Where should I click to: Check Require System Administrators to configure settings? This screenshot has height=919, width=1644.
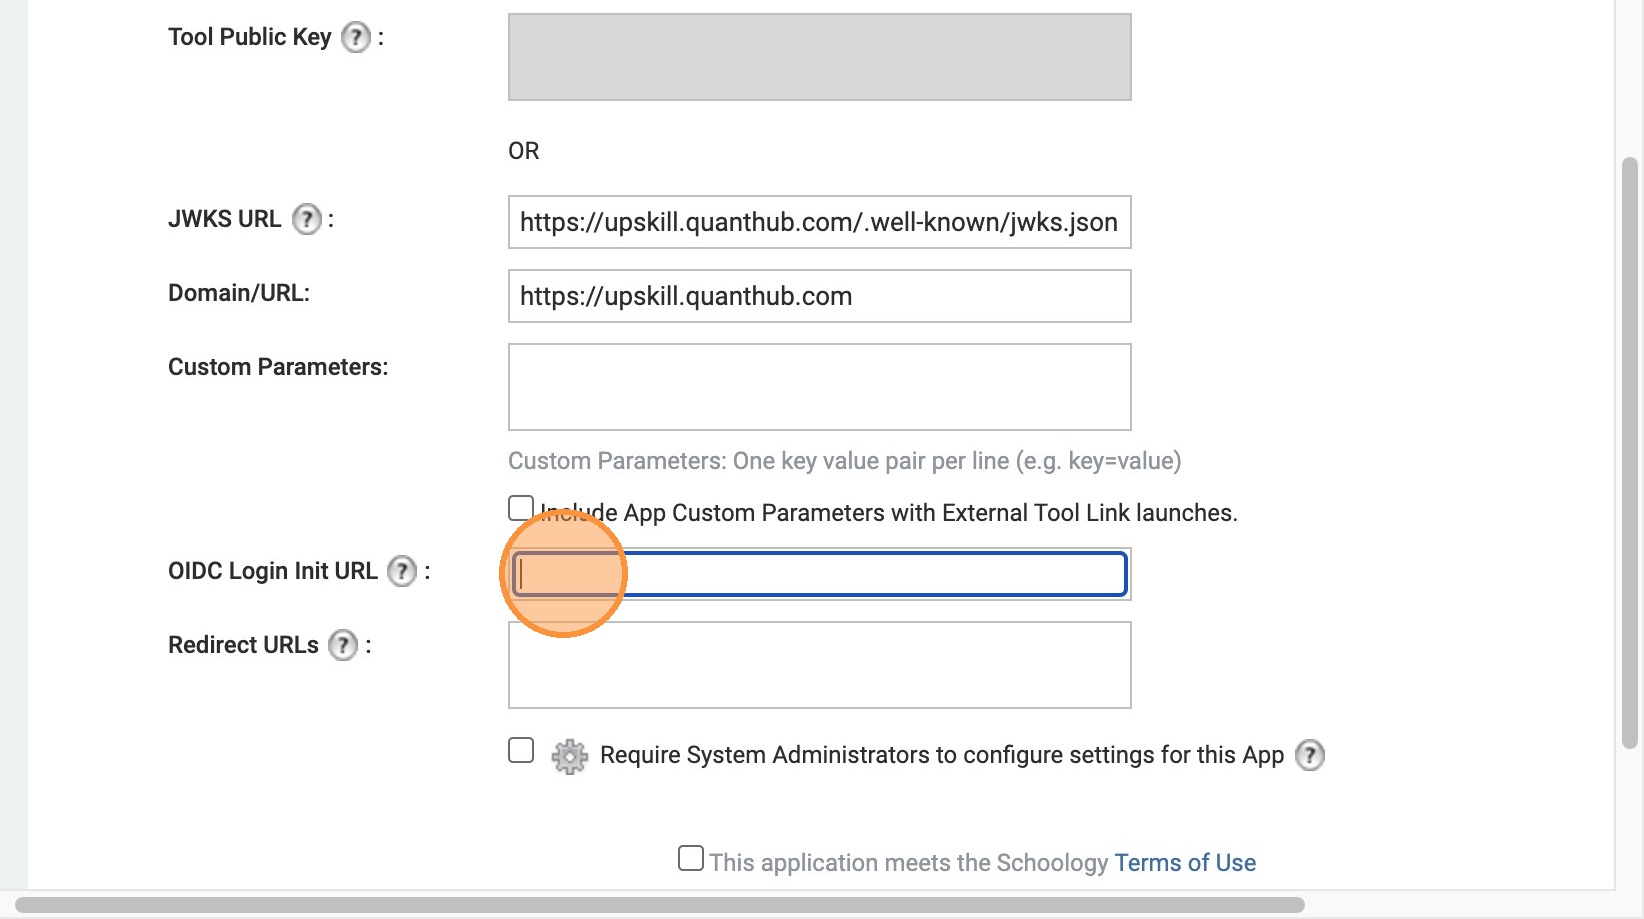pyautogui.click(x=521, y=751)
